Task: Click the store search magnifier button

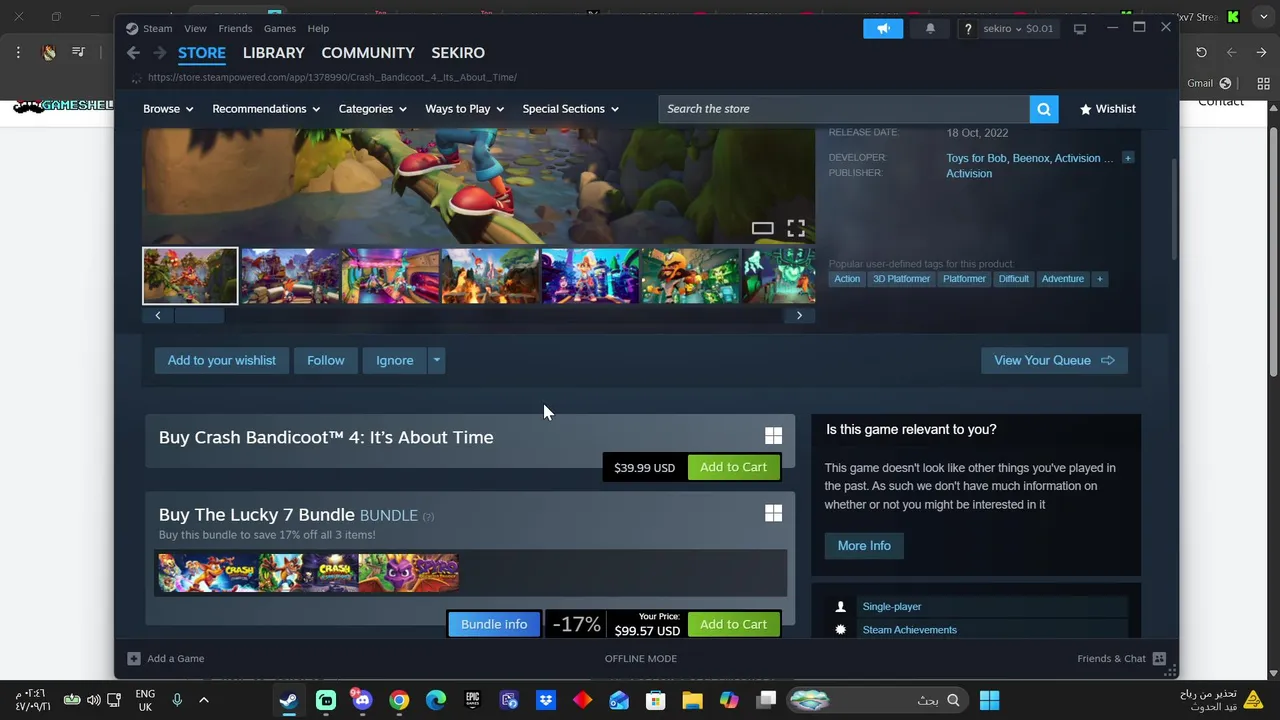Action: [x=1043, y=109]
